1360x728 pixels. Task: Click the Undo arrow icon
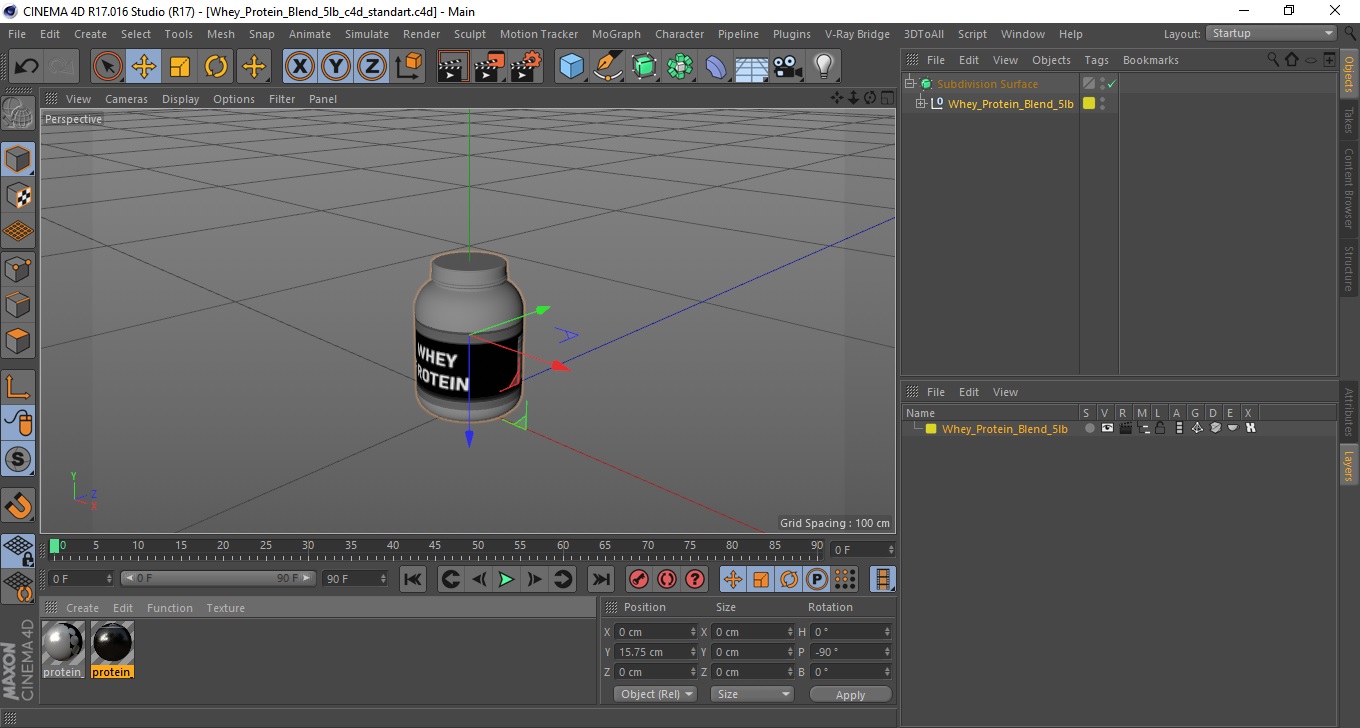[x=27, y=67]
